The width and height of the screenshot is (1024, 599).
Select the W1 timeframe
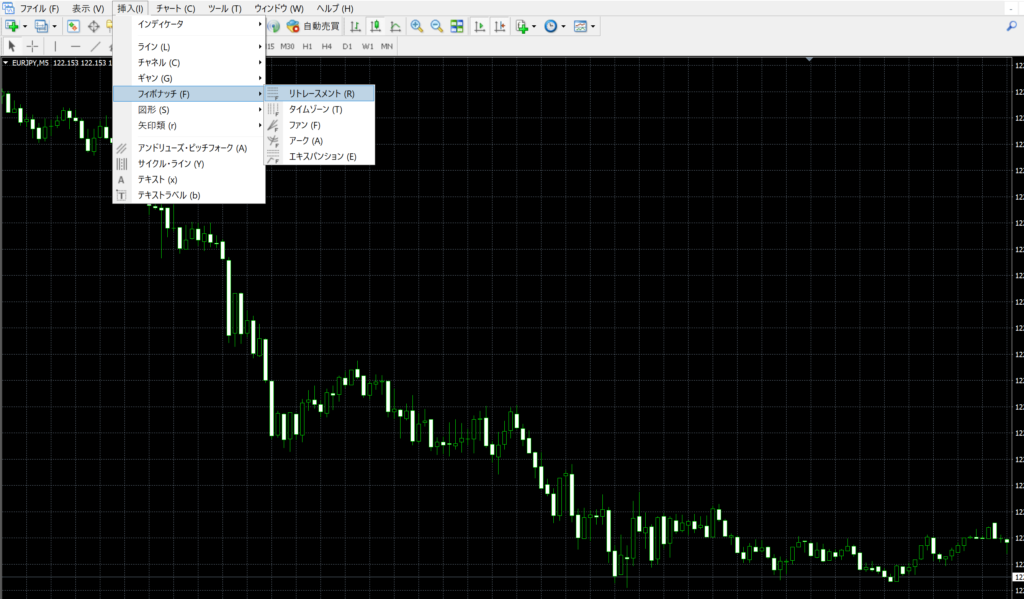[x=368, y=46]
